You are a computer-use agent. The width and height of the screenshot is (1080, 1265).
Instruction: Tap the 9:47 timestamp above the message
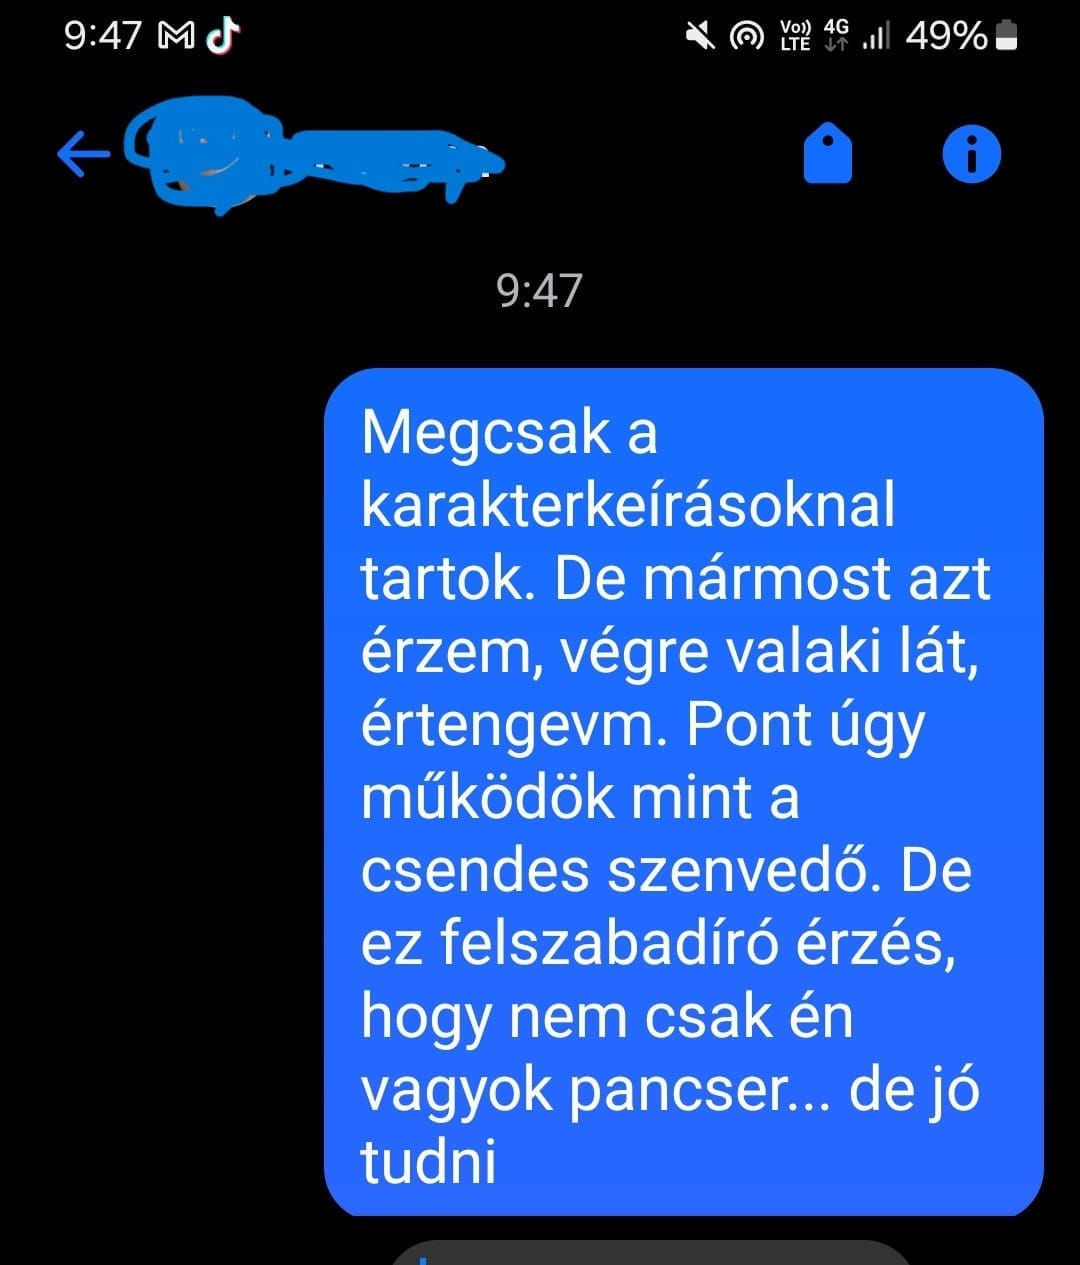click(x=539, y=290)
